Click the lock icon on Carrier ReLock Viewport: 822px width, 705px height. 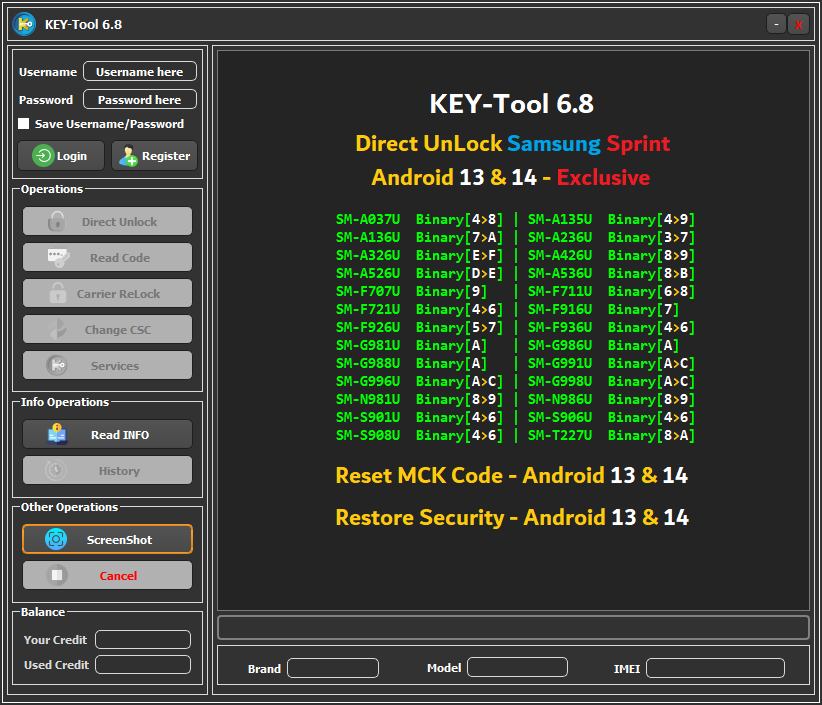click(x=57, y=294)
